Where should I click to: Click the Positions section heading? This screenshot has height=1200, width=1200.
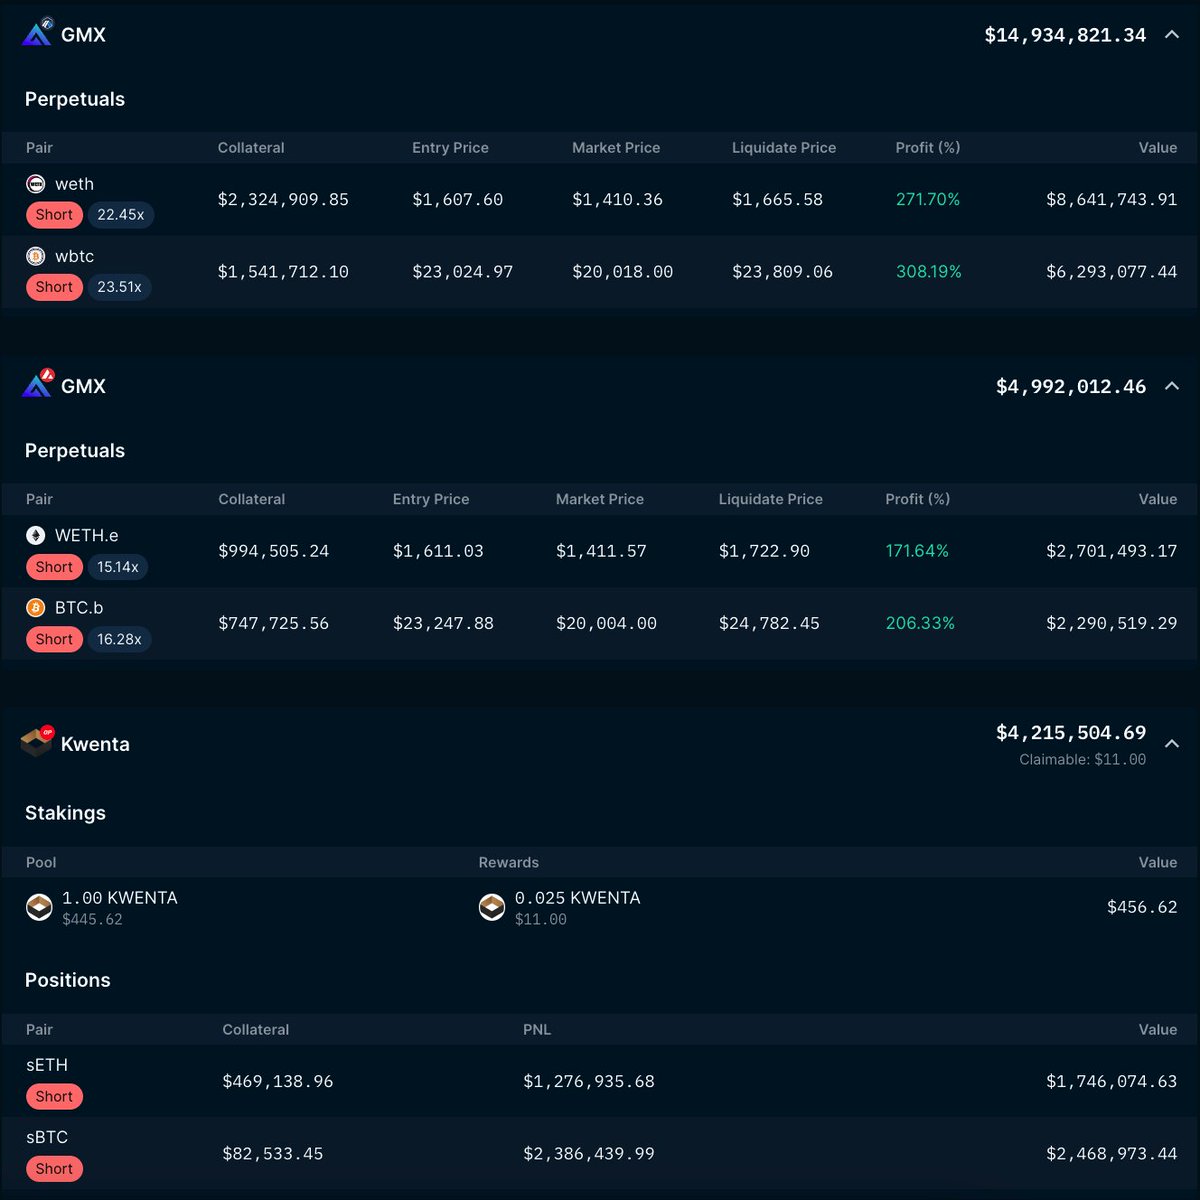[68, 980]
